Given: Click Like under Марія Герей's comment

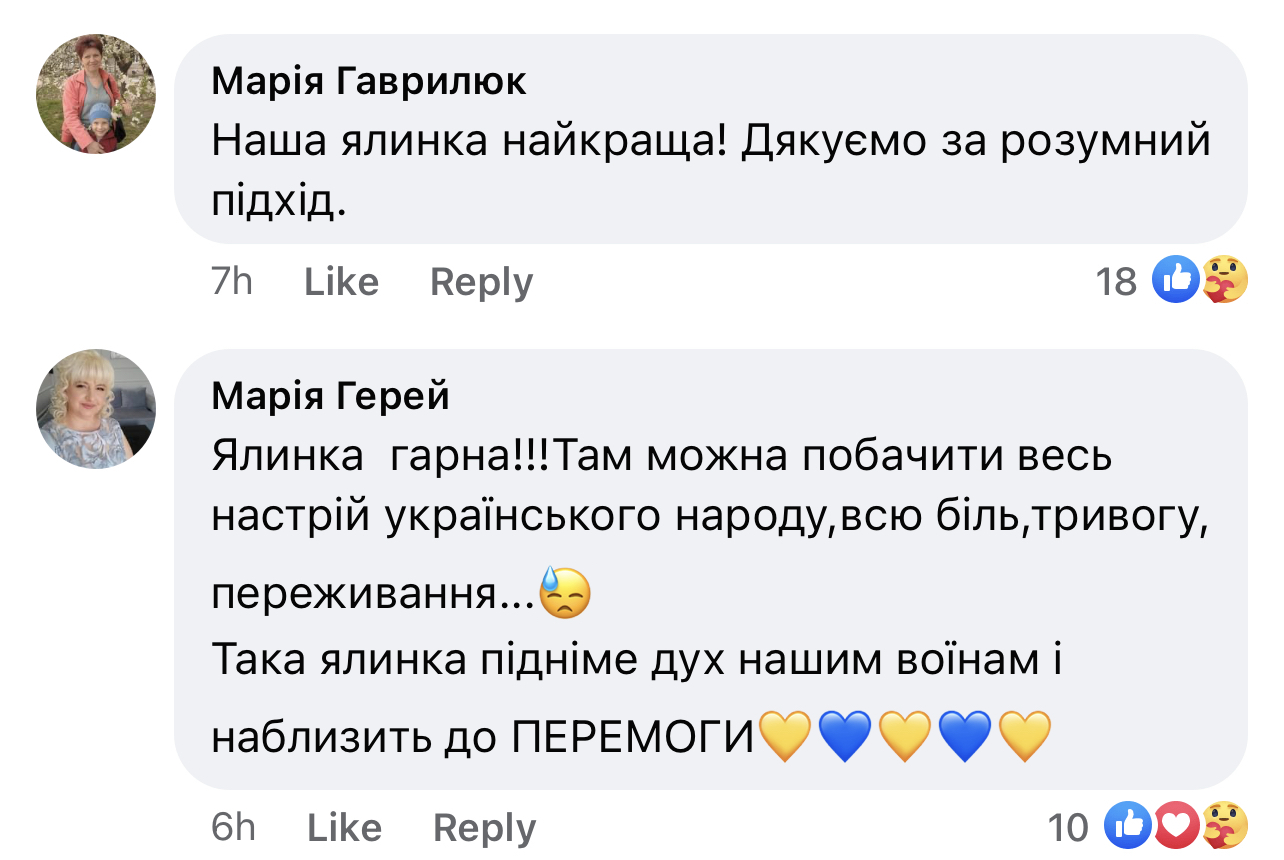Looking at the screenshot, I should pos(344,828).
